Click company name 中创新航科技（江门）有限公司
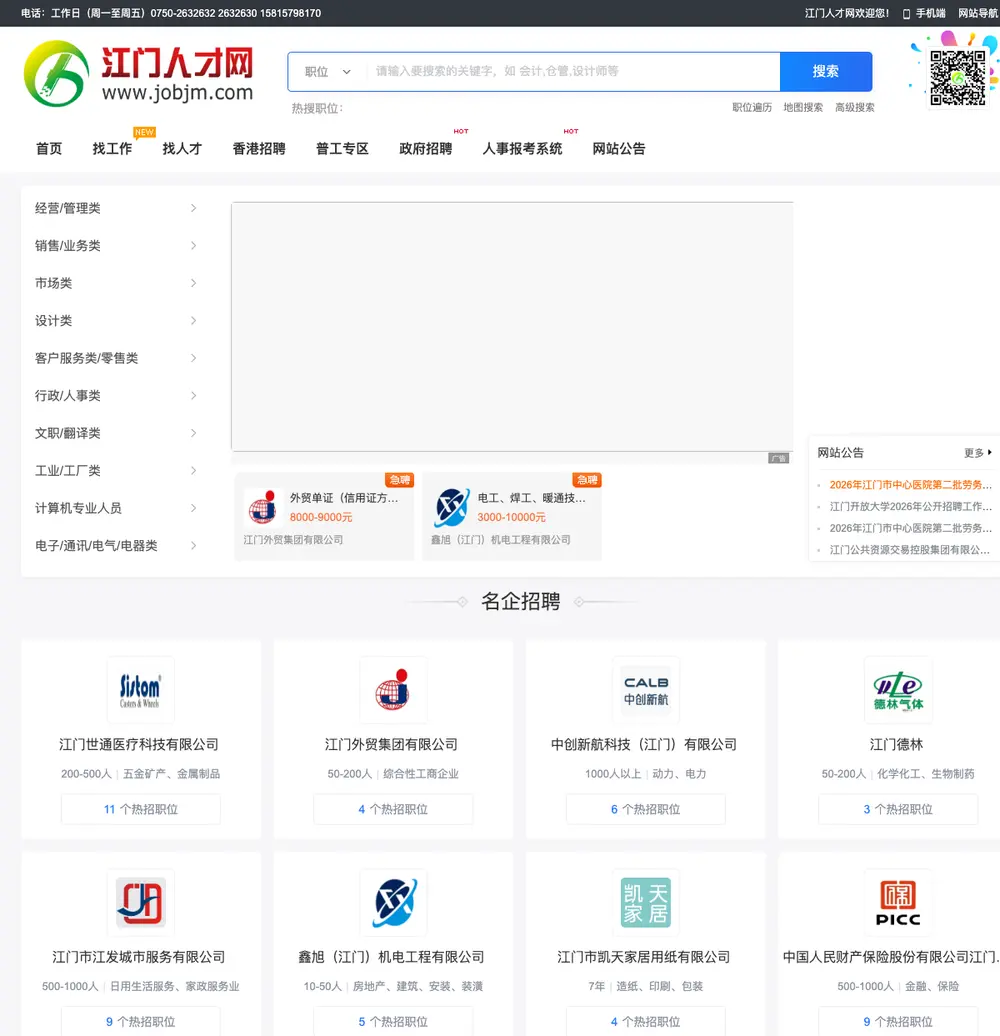 [644, 745]
